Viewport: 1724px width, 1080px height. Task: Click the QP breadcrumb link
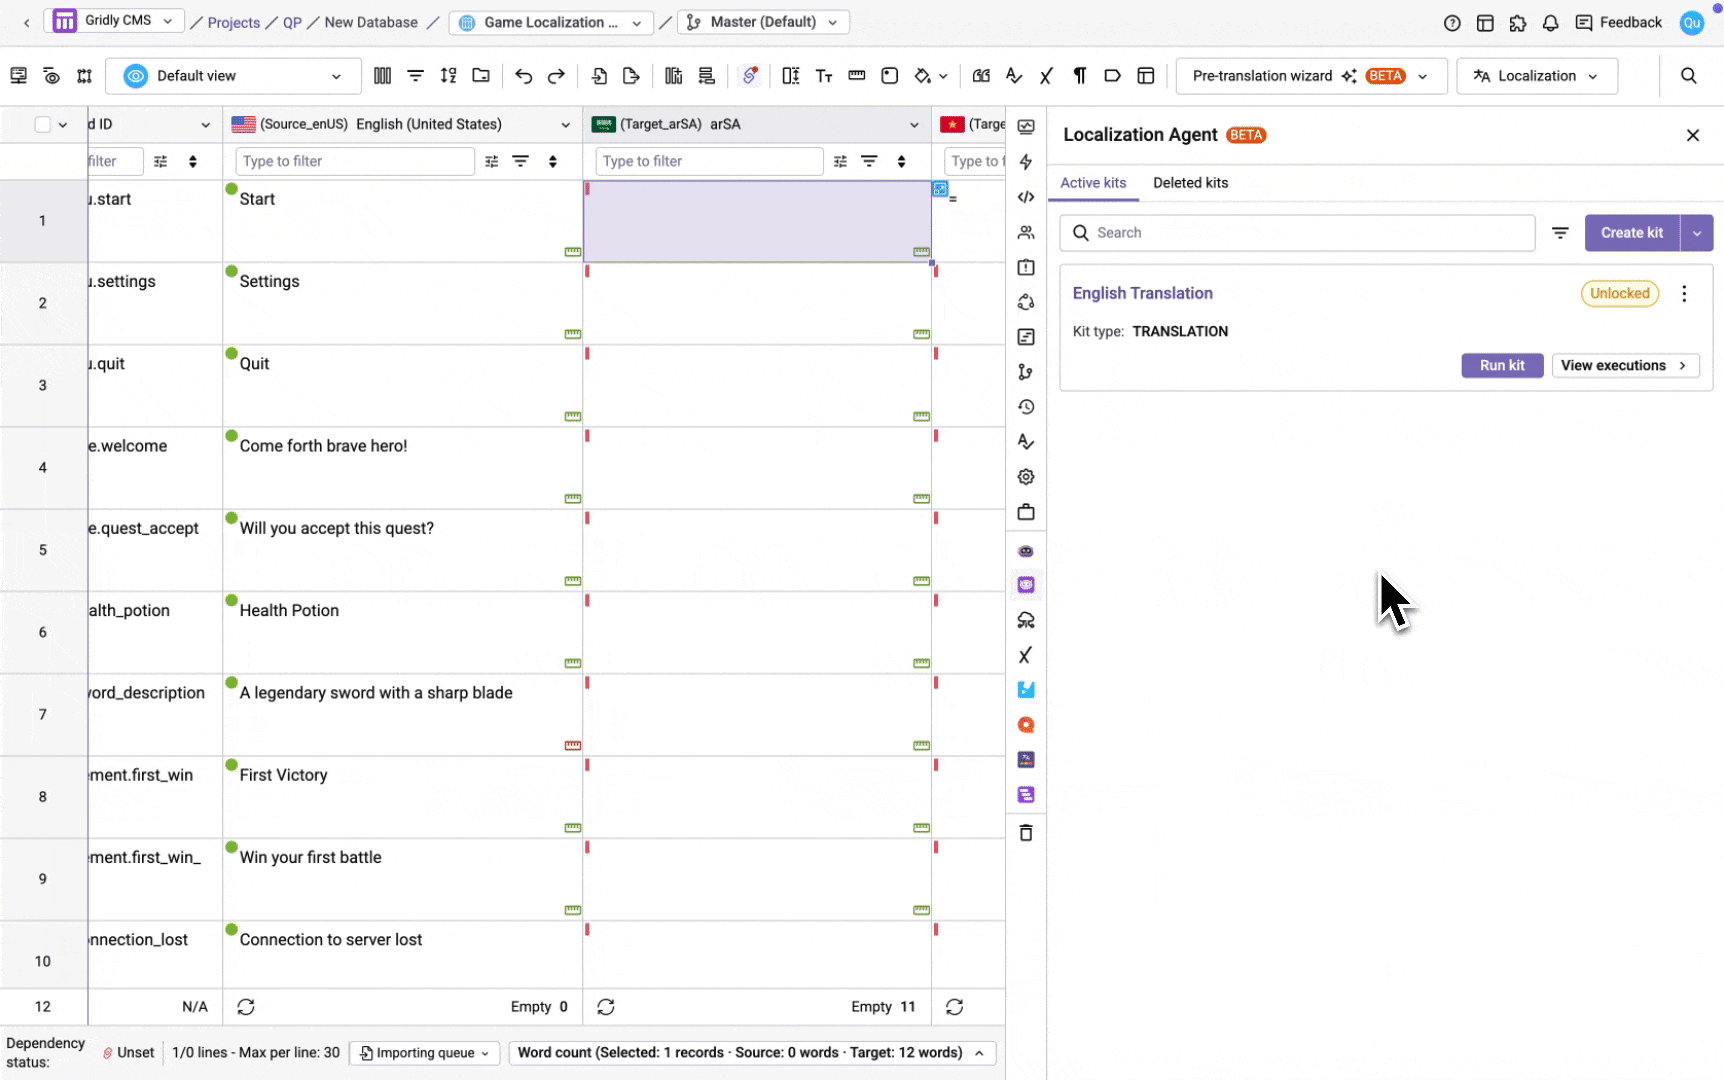pyautogui.click(x=292, y=22)
